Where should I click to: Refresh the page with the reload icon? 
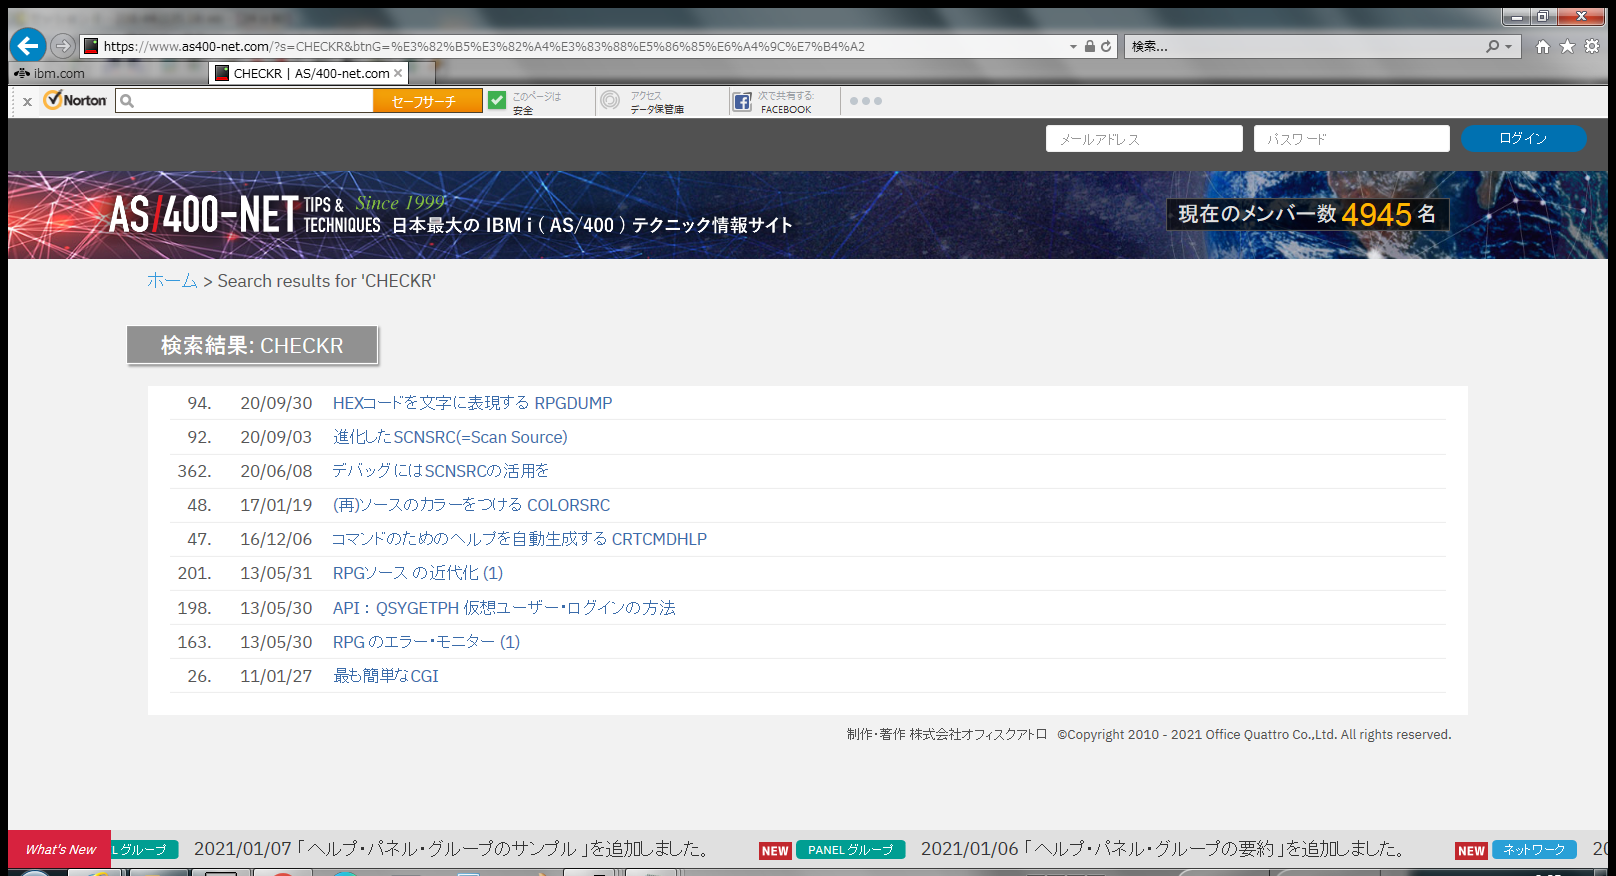coord(1106,46)
